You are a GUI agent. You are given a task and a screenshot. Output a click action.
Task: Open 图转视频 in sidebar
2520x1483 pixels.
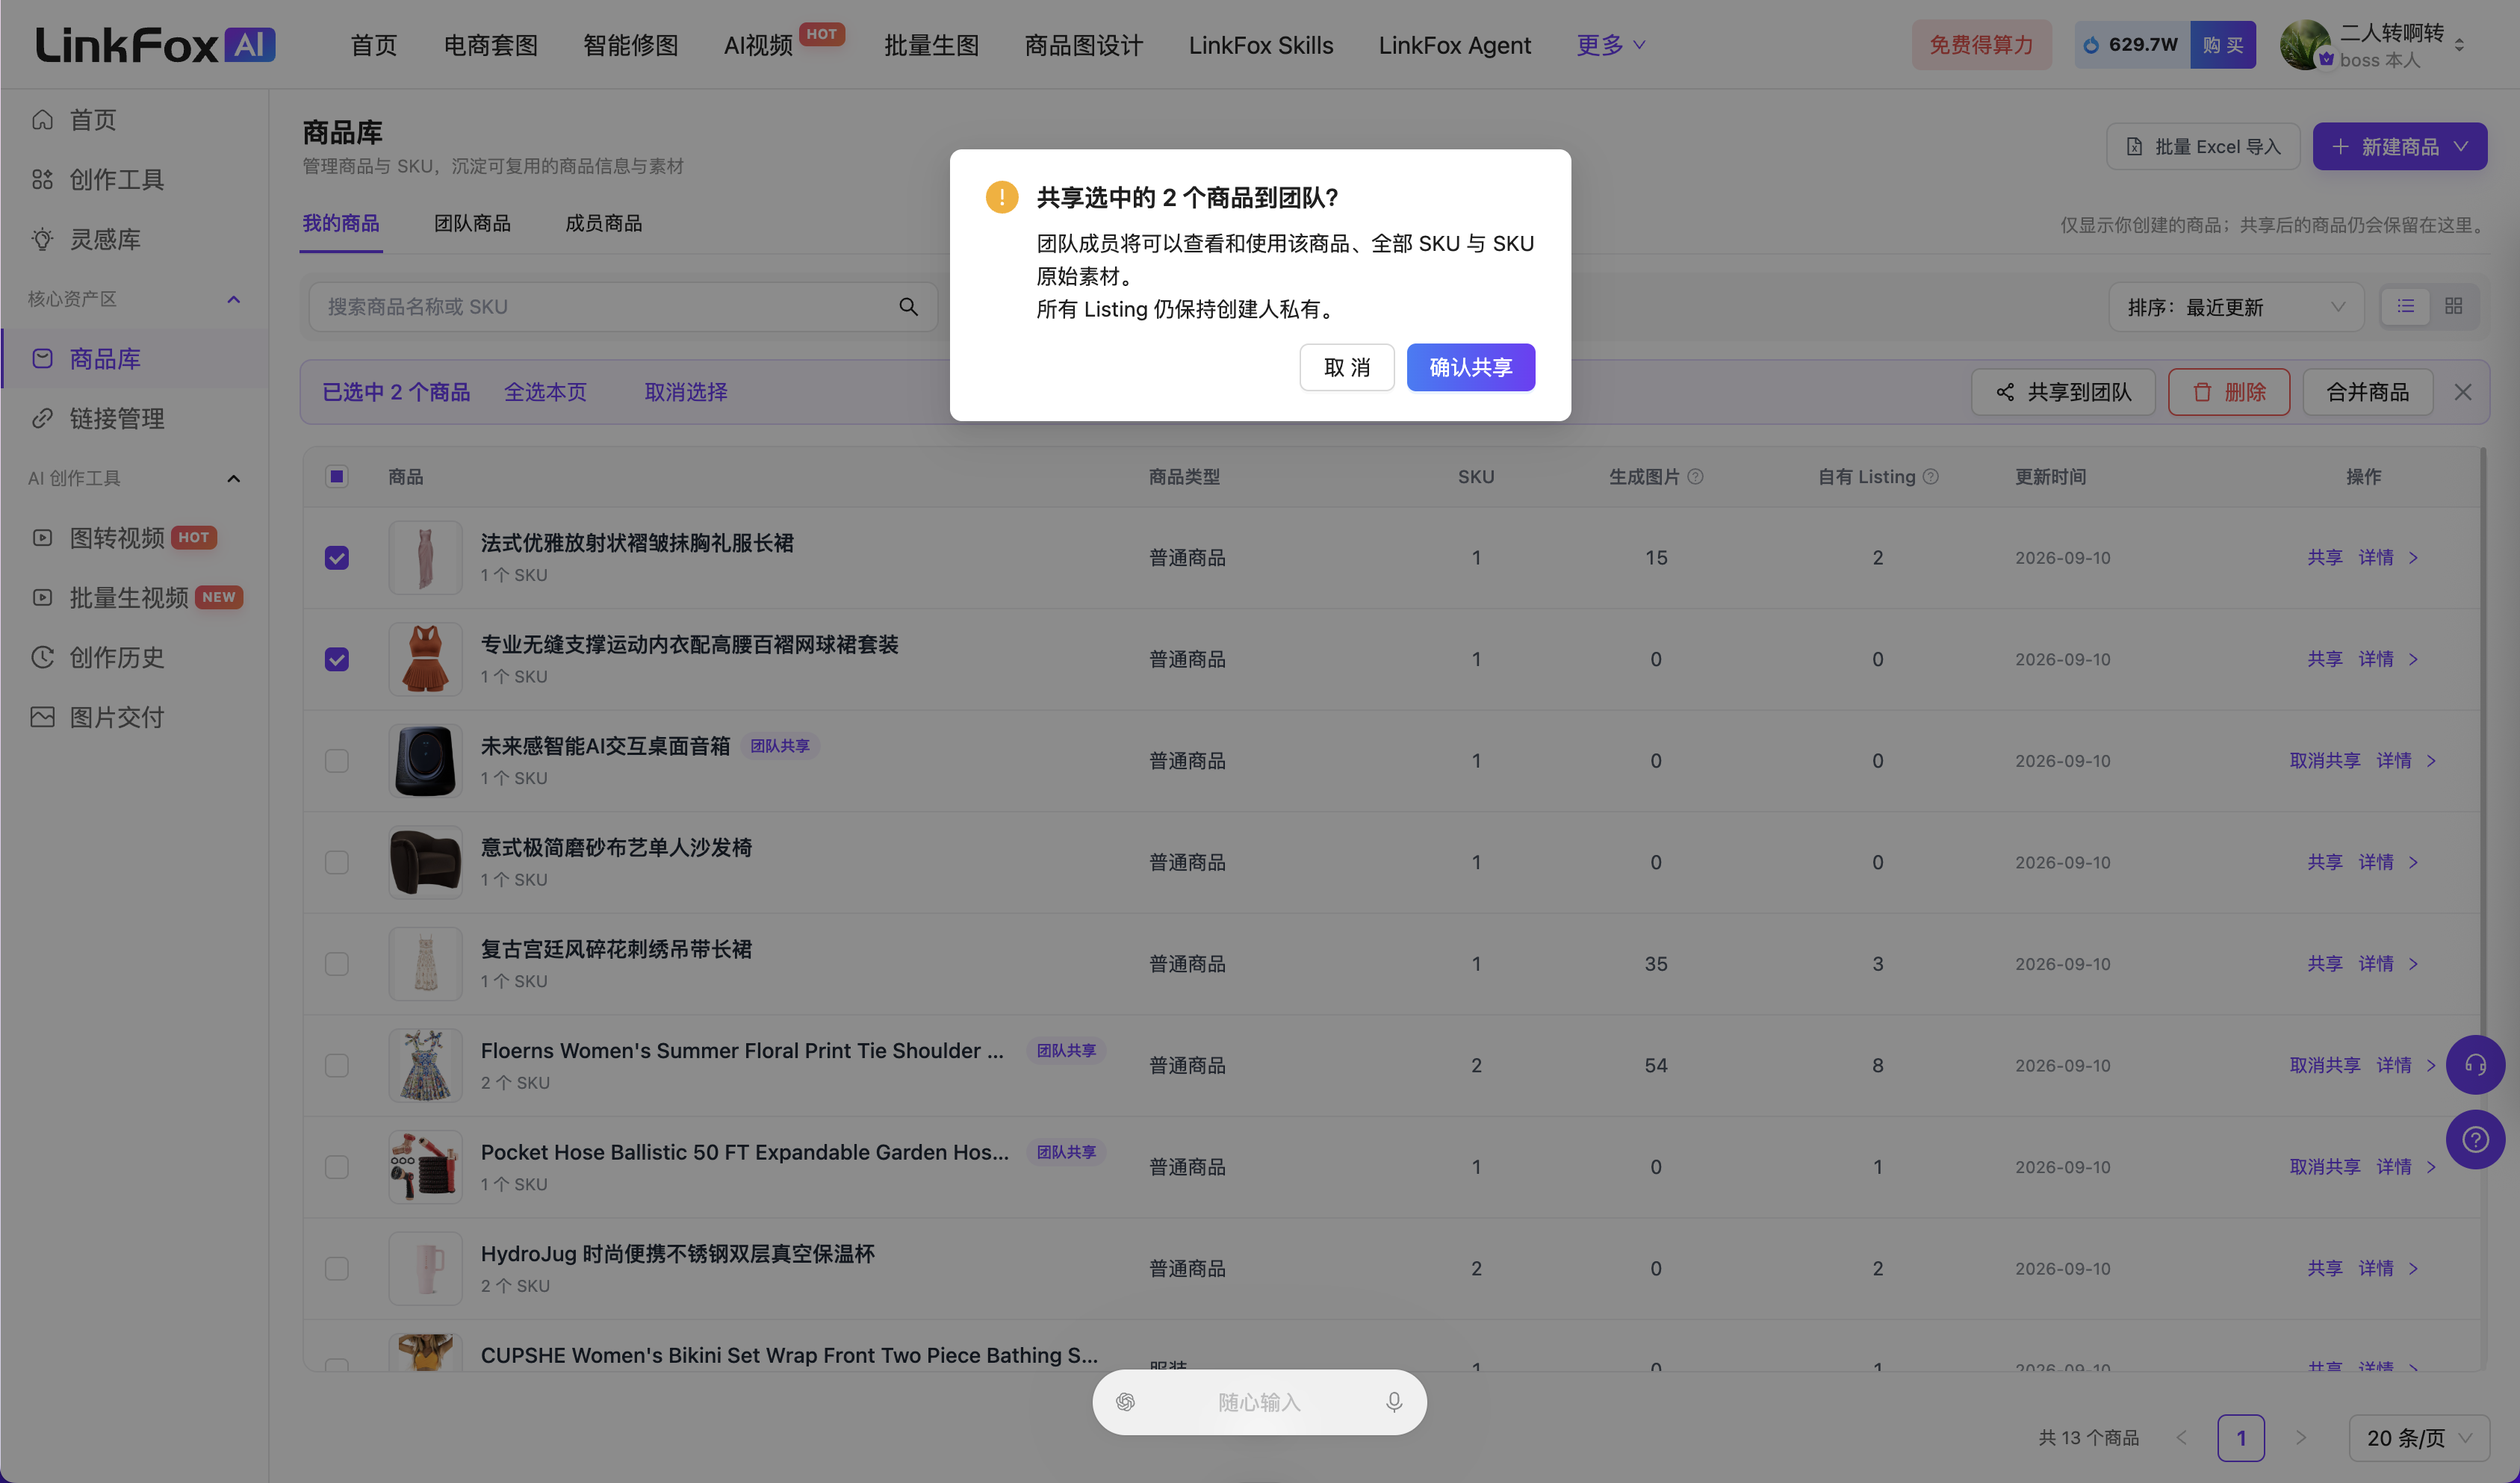pyautogui.click(x=134, y=538)
